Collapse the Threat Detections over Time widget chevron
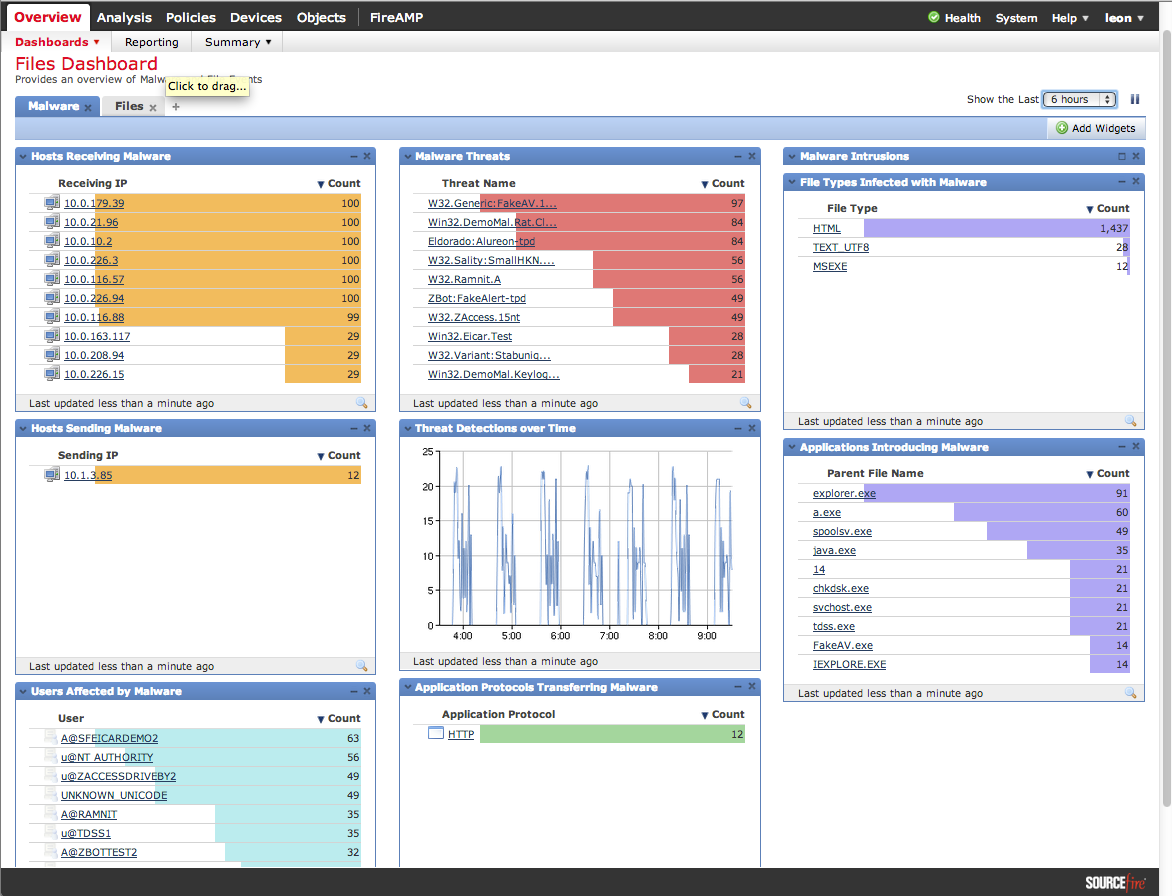Viewport: 1172px width, 896px height. [408, 428]
